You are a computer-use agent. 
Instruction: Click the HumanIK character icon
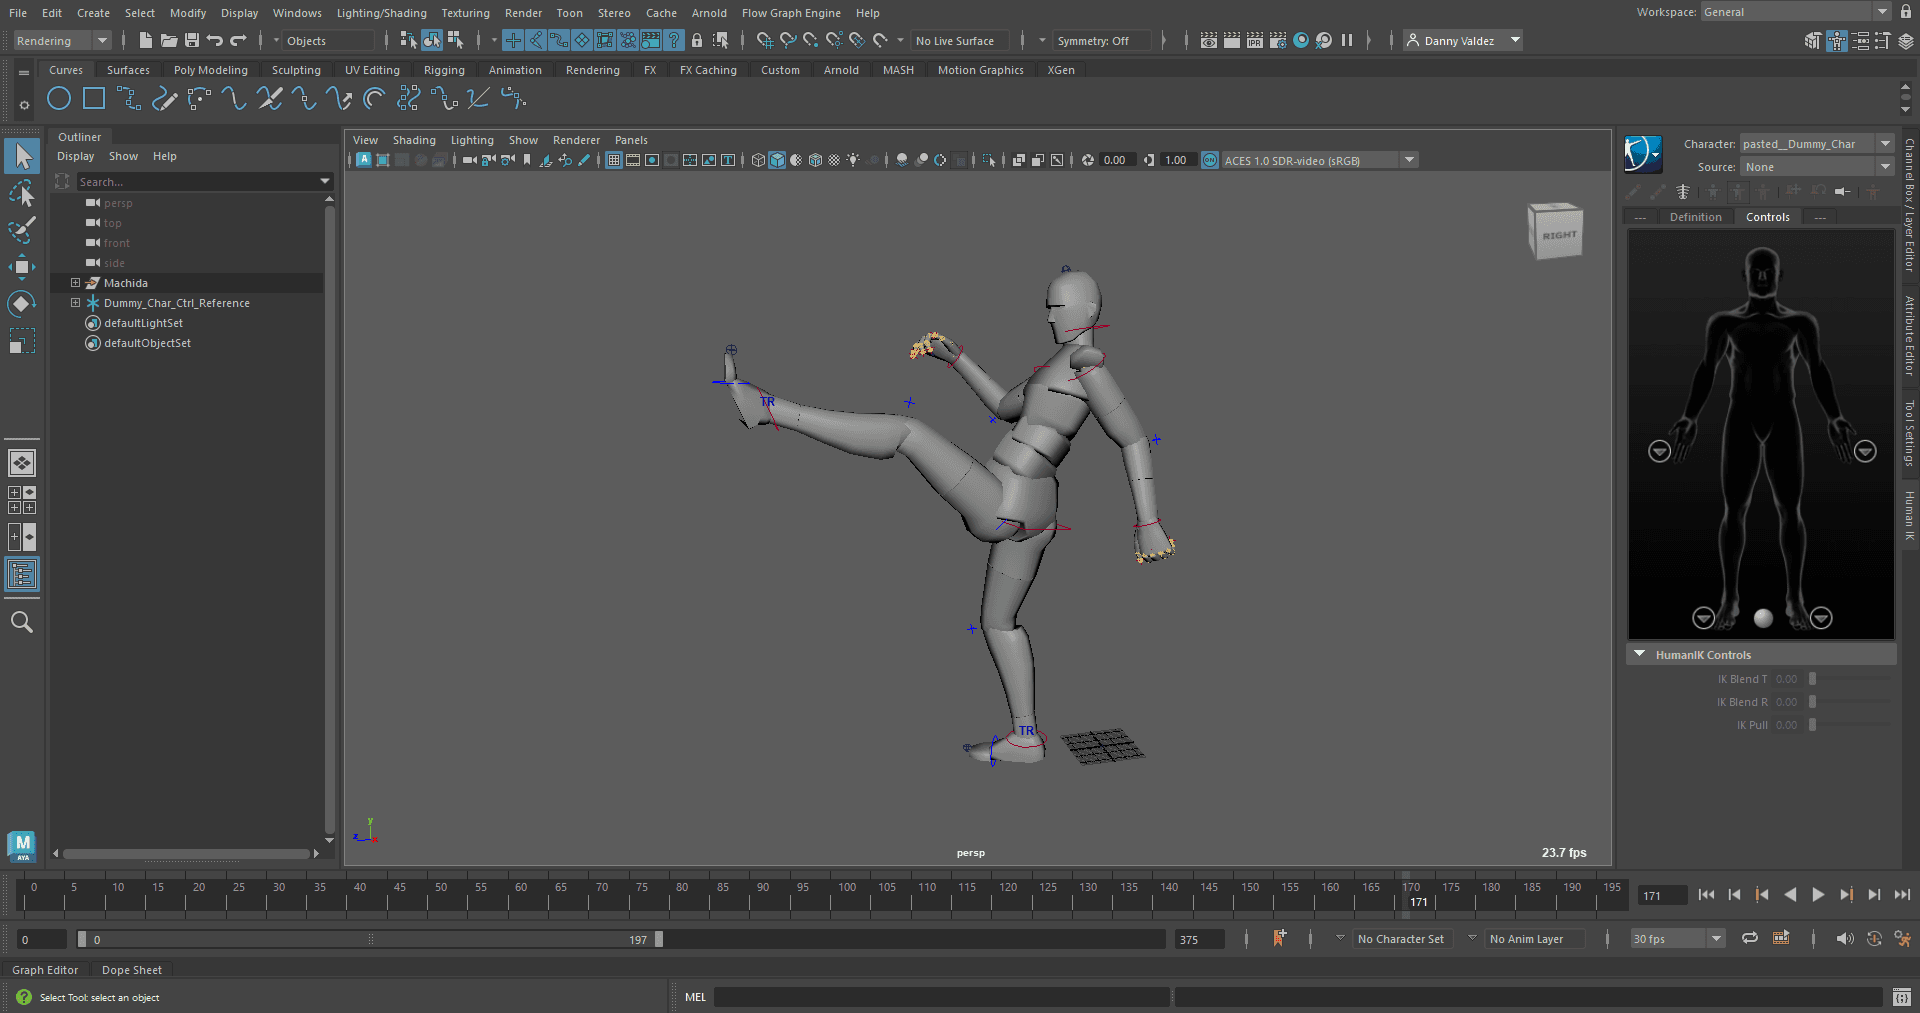click(x=1643, y=154)
